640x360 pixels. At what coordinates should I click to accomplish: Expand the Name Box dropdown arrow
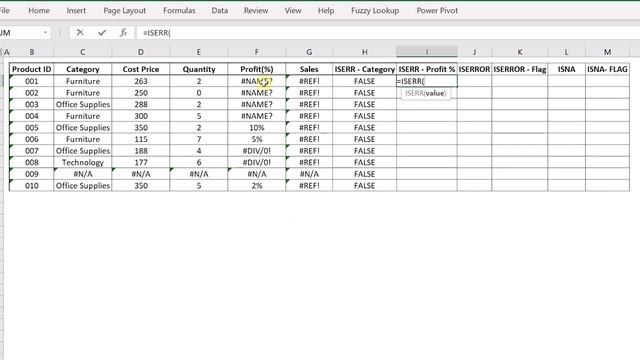pyautogui.click(x=45, y=33)
